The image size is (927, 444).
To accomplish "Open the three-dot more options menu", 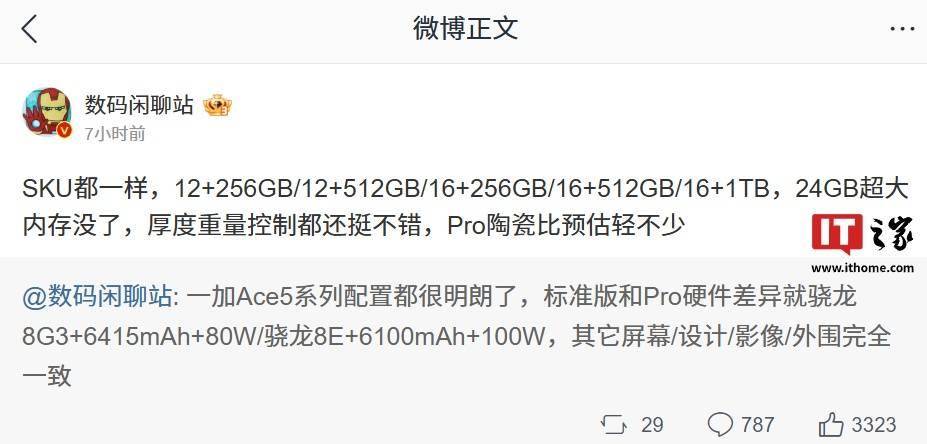I will click(x=902, y=29).
